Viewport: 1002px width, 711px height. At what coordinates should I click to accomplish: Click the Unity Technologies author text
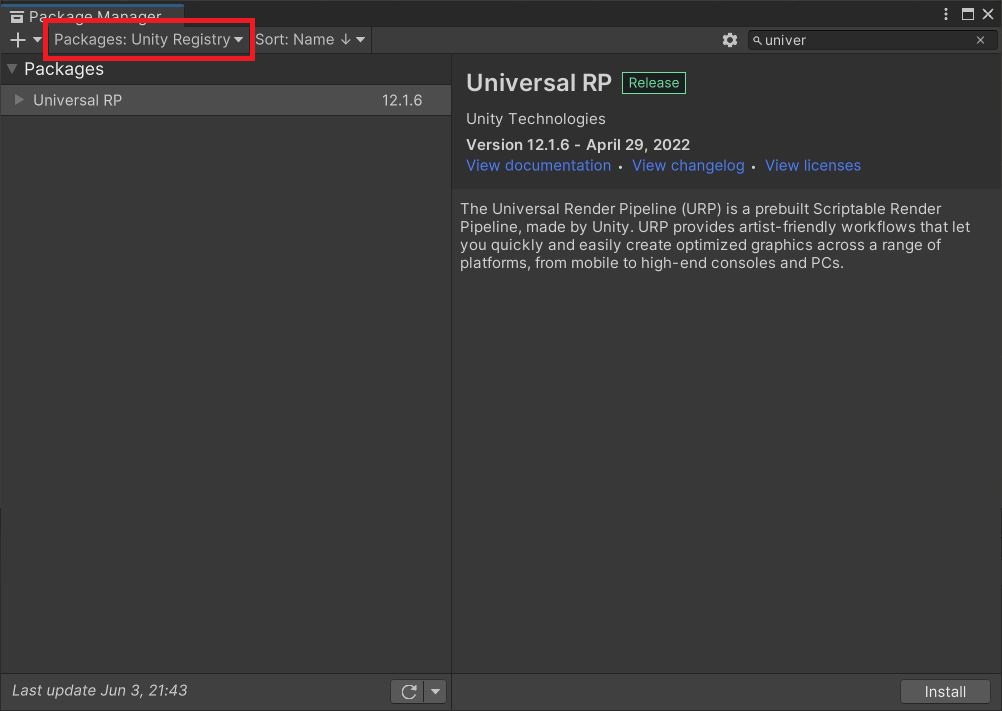pos(536,119)
